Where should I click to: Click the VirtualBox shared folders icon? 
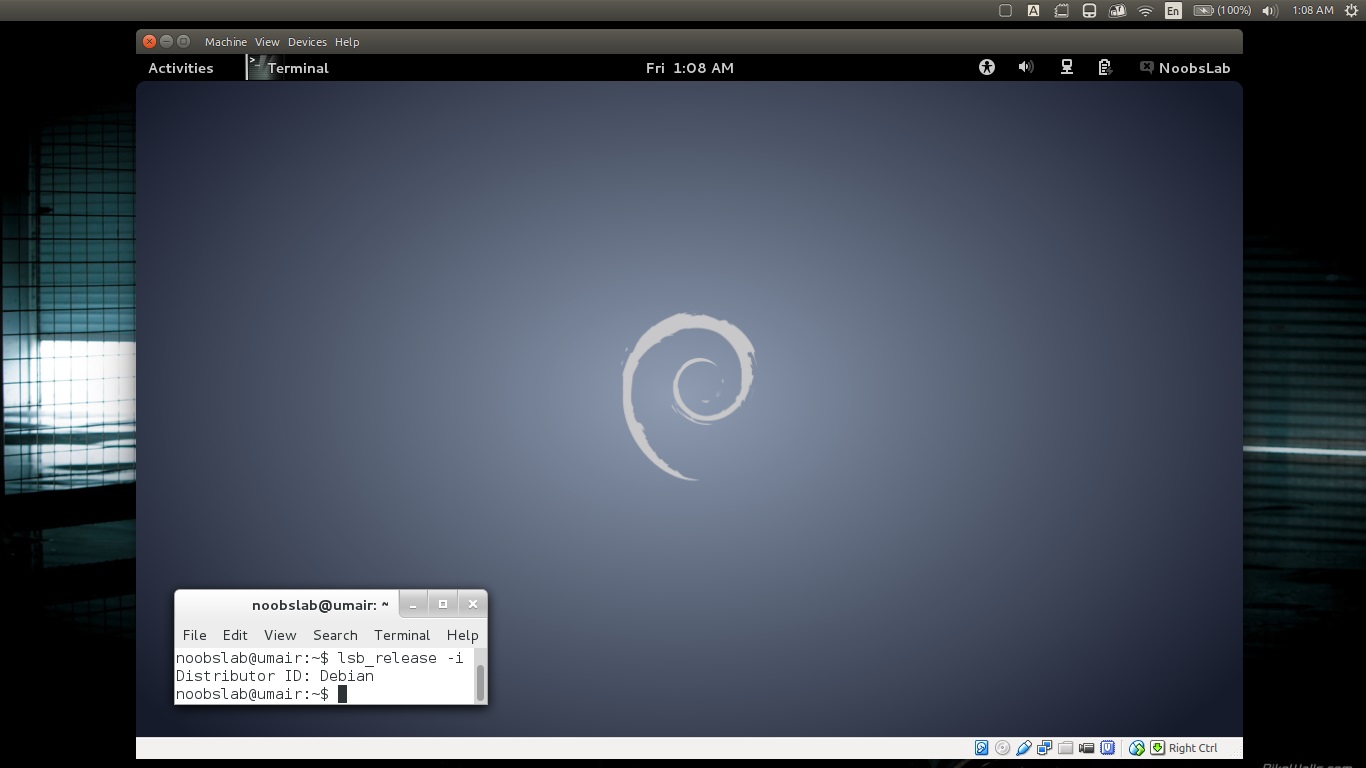point(1065,748)
